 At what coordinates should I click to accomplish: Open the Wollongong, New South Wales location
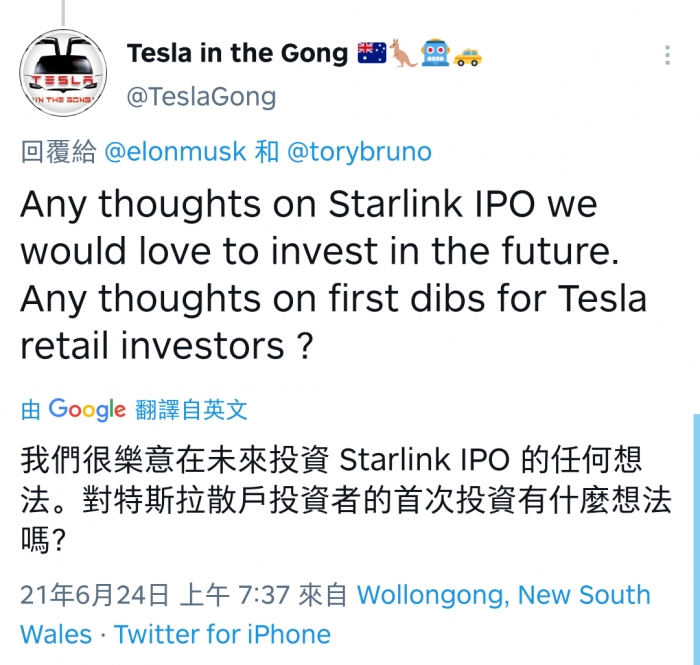click(x=503, y=596)
